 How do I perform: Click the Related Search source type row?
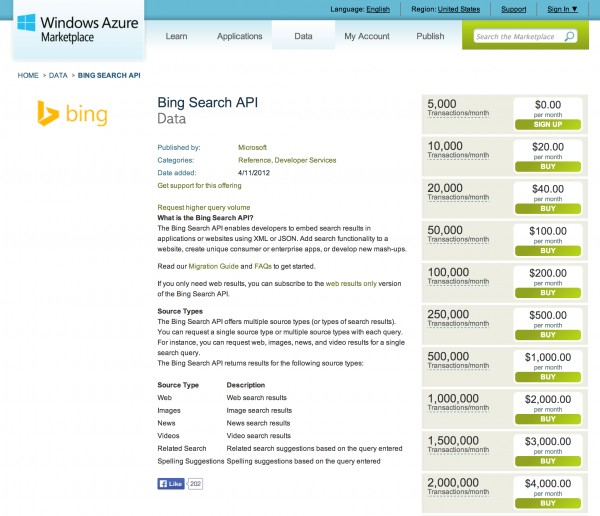click(280, 449)
